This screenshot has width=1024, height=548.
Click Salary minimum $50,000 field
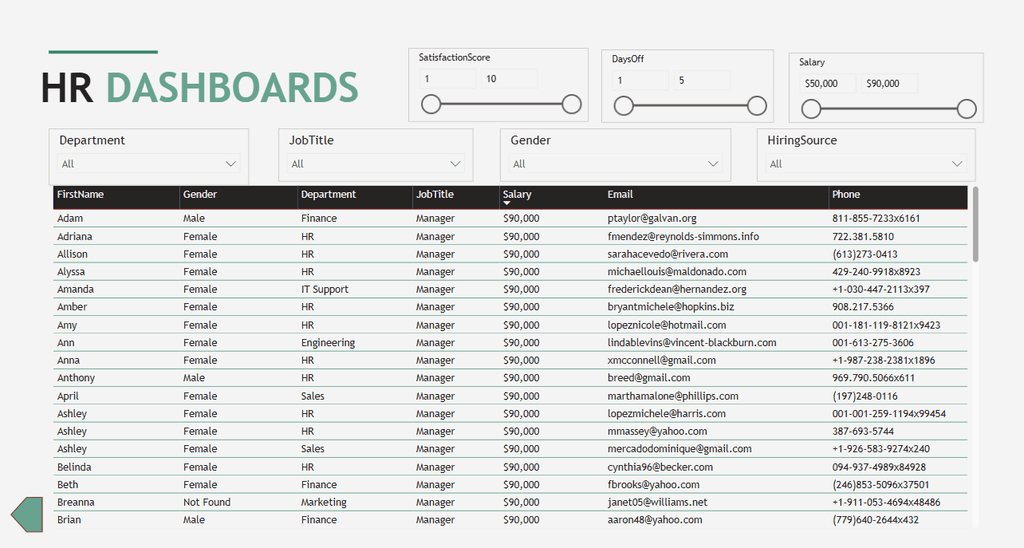click(x=827, y=84)
